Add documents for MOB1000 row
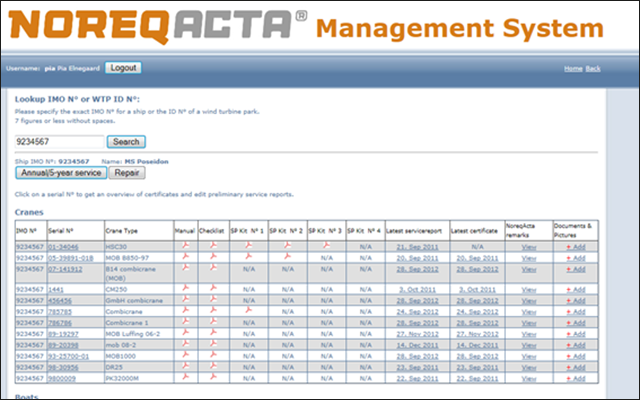 576,356
